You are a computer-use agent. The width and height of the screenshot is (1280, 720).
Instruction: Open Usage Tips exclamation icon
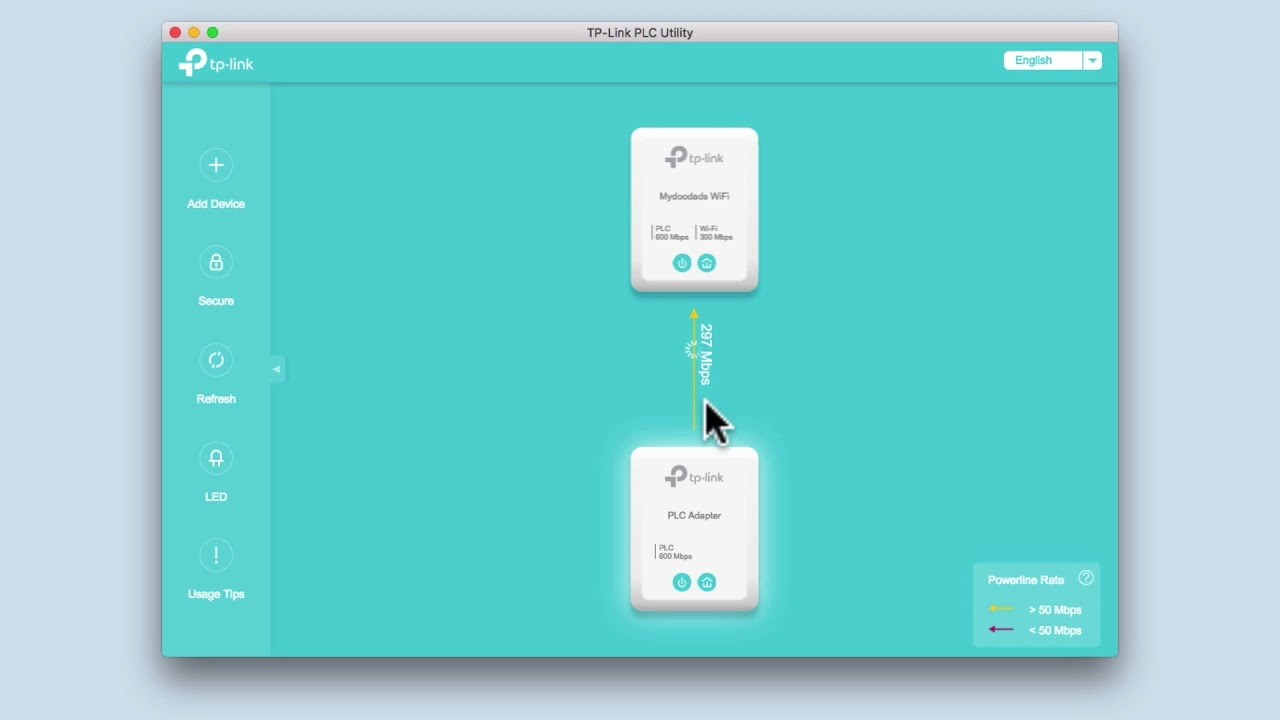tap(216, 555)
